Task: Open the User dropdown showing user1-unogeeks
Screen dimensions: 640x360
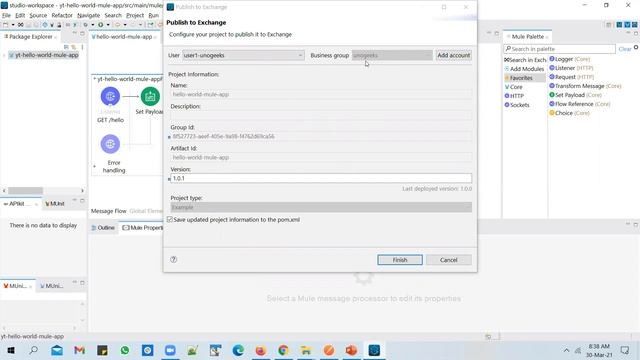Action: tap(243, 55)
